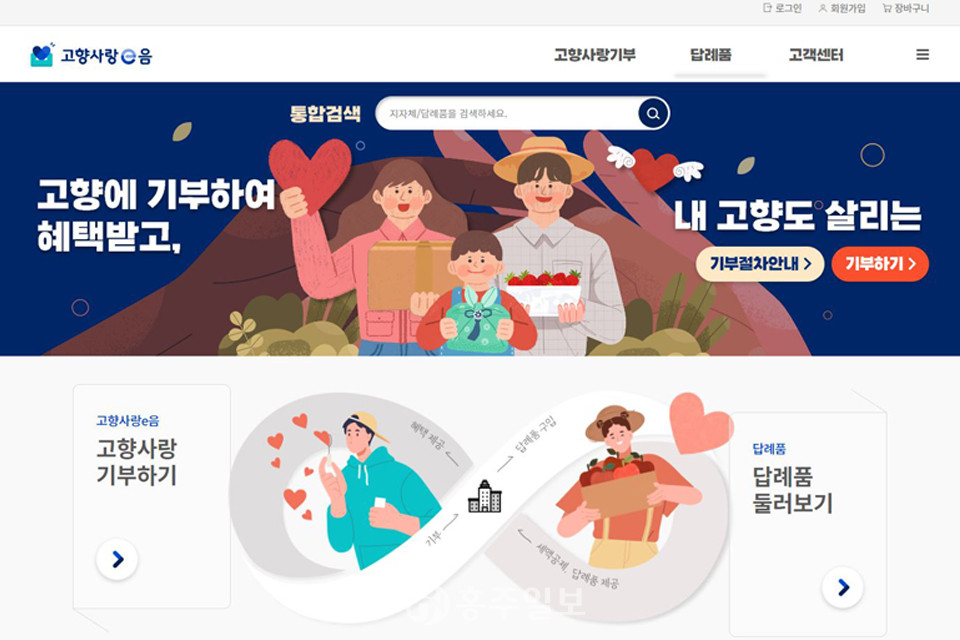Click the building icon in the infinity graphic
The height and width of the screenshot is (640, 960).
pyautogui.click(x=484, y=496)
